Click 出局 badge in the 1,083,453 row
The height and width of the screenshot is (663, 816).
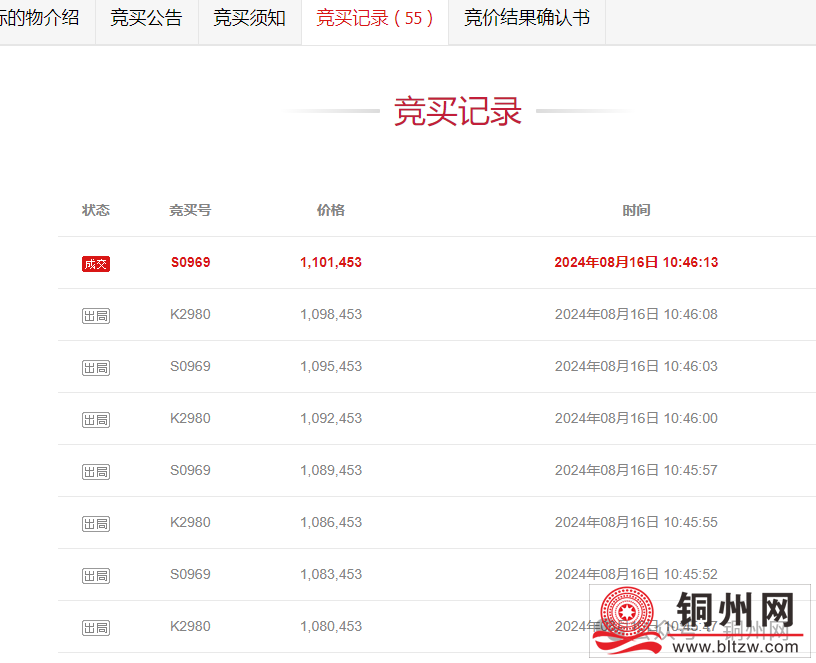point(96,576)
